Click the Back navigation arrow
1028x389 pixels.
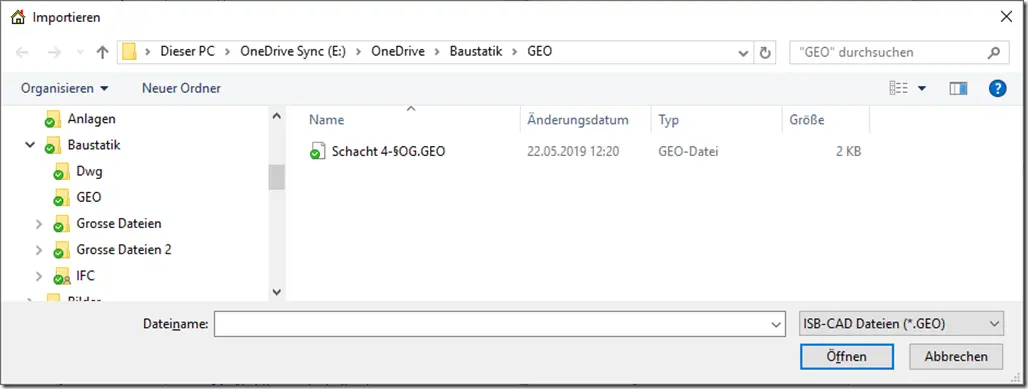point(22,52)
